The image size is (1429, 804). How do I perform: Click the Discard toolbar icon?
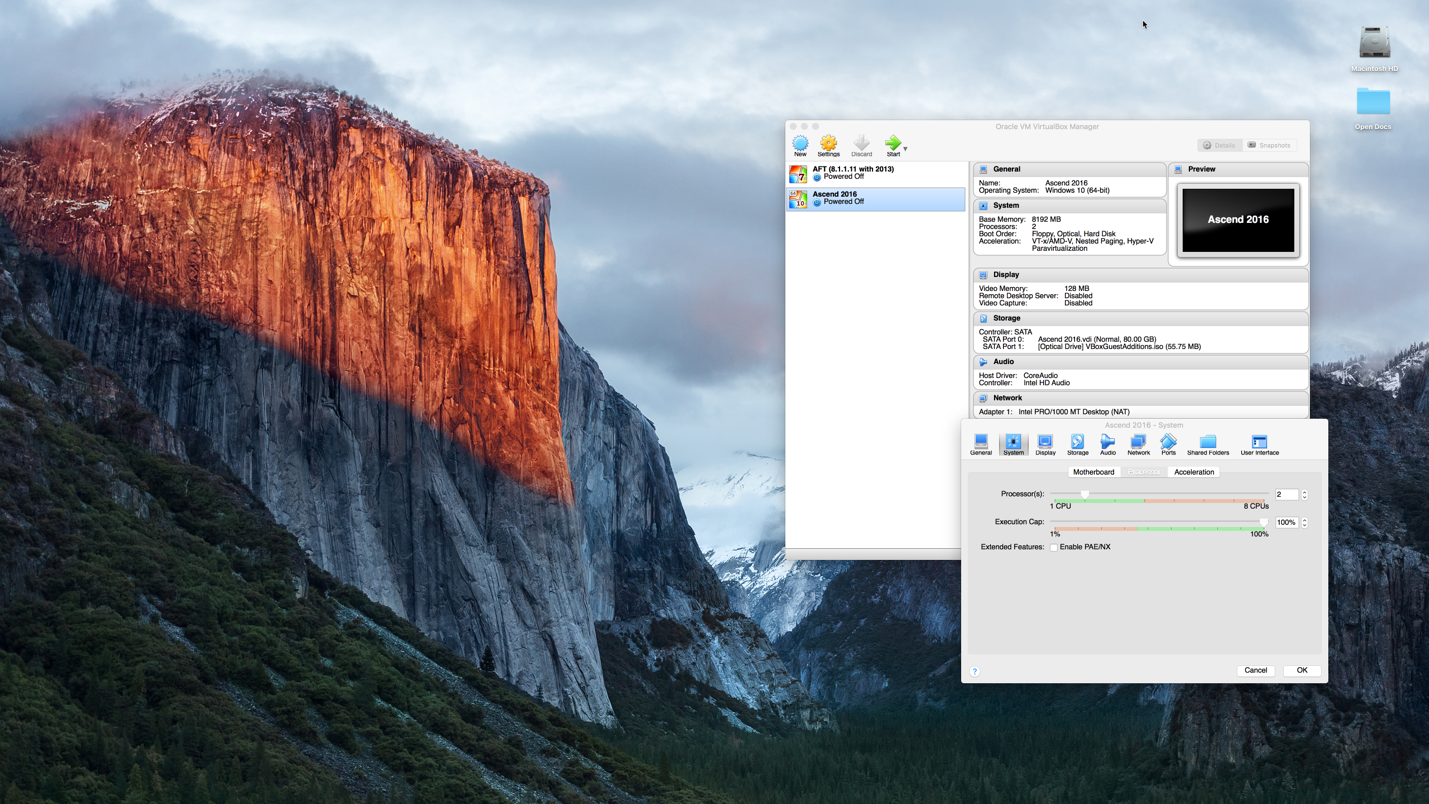[x=861, y=146]
